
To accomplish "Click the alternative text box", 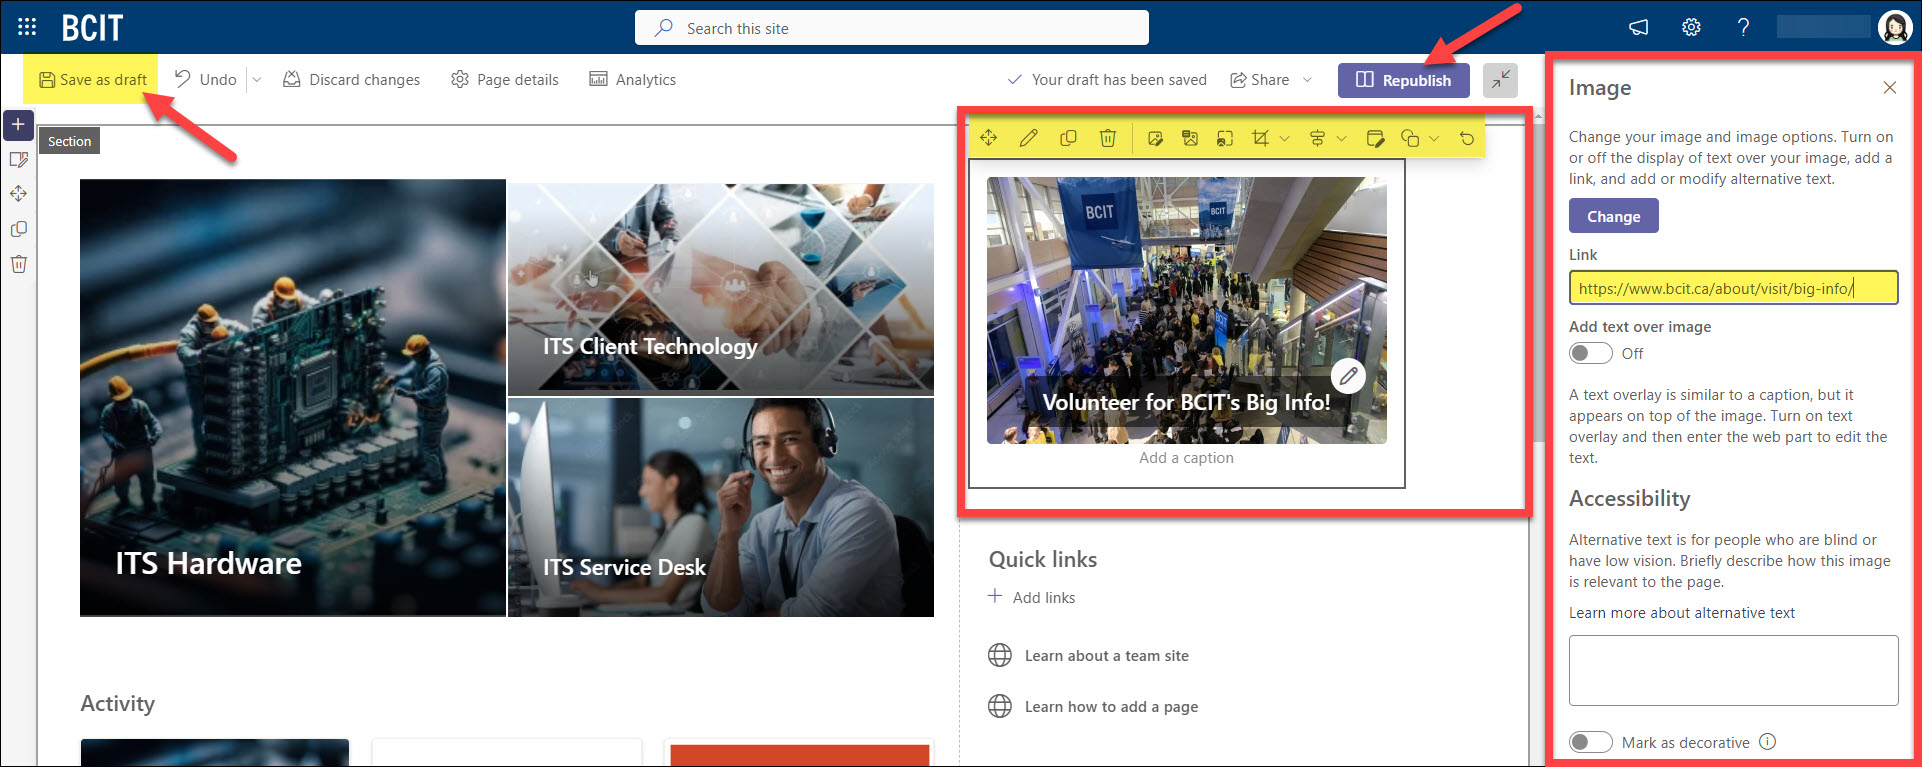I will (x=1733, y=670).
